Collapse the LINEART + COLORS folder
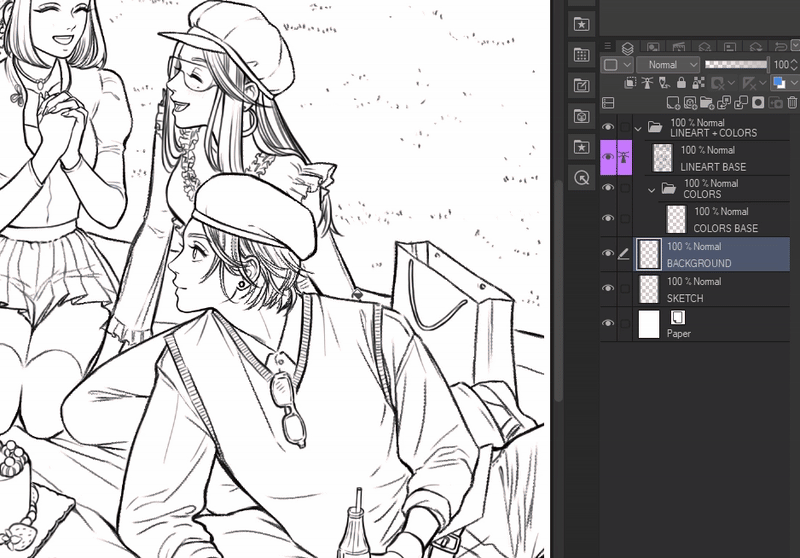Viewport: 800px width, 558px height. (639, 128)
